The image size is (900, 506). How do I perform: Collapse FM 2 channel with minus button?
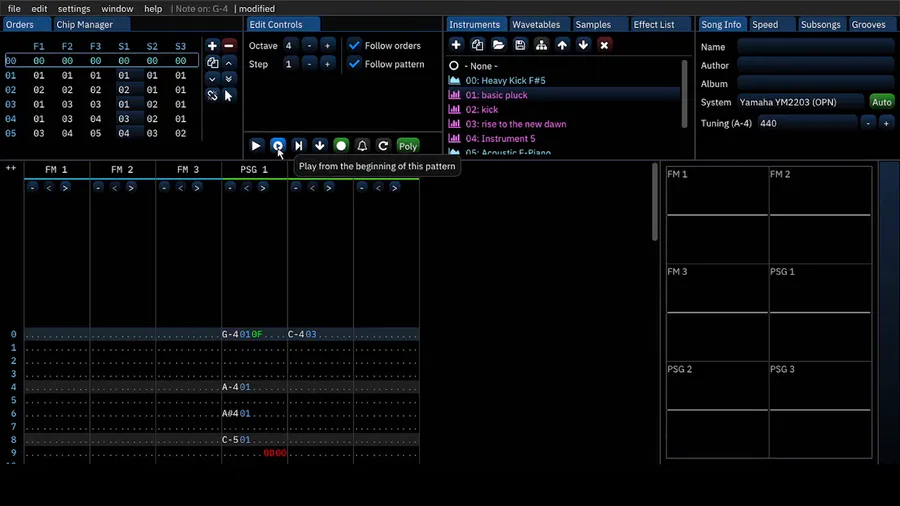tap(99, 188)
